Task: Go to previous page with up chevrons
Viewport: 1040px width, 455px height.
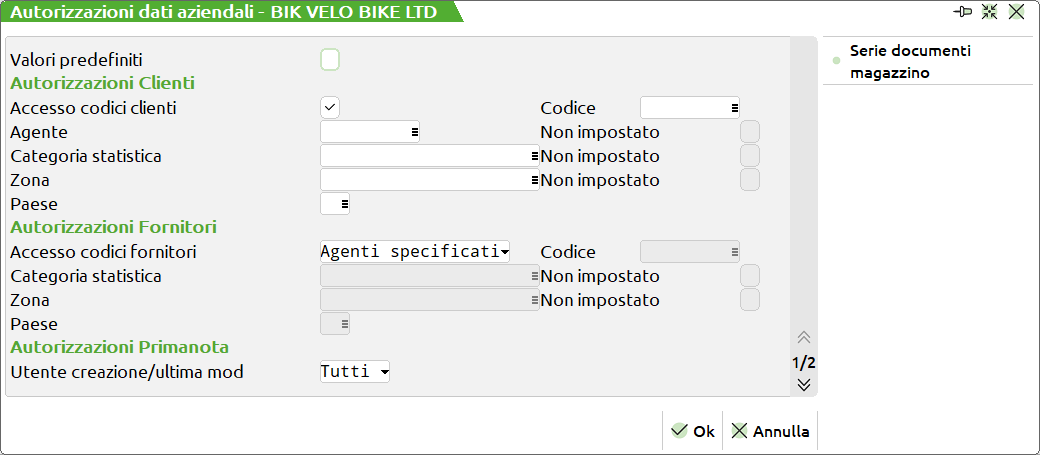Action: [x=804, y=338]
